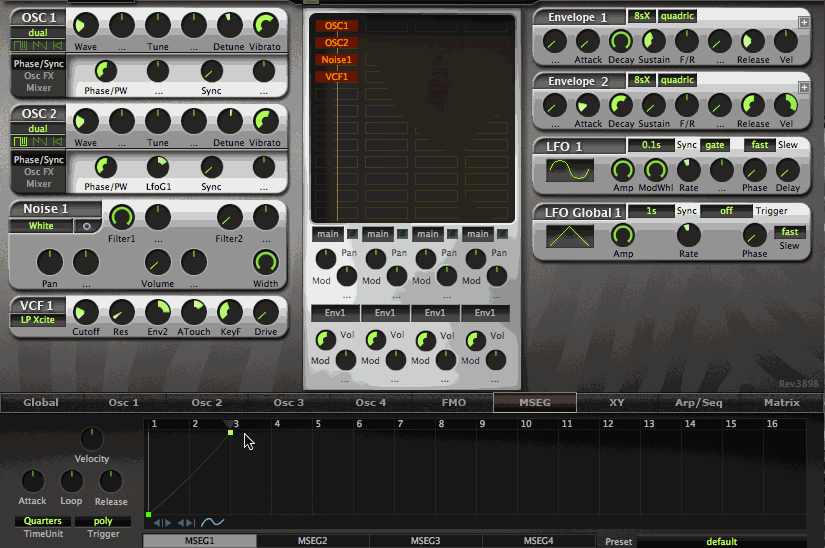The width and height of the screenshot is (825, 548).
Task: Select the MSEG start node at beat 1
Action: (148, 514)
